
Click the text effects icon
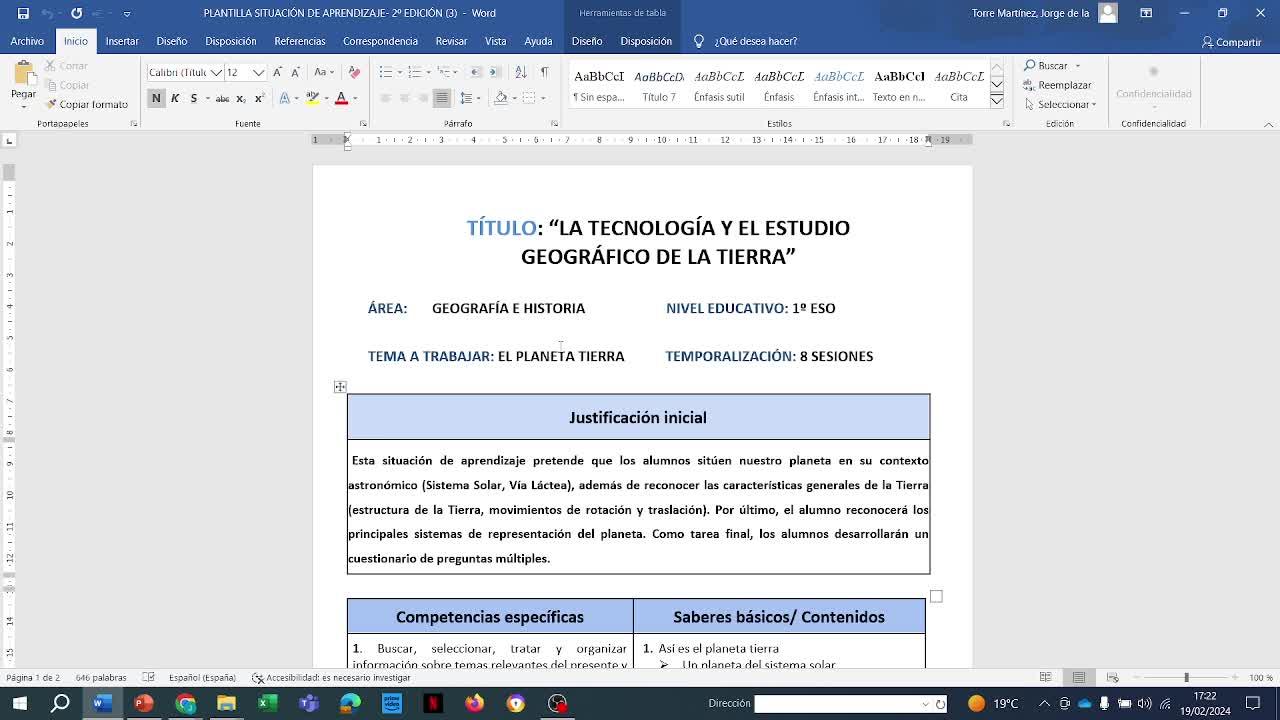[x=284, y=98]
